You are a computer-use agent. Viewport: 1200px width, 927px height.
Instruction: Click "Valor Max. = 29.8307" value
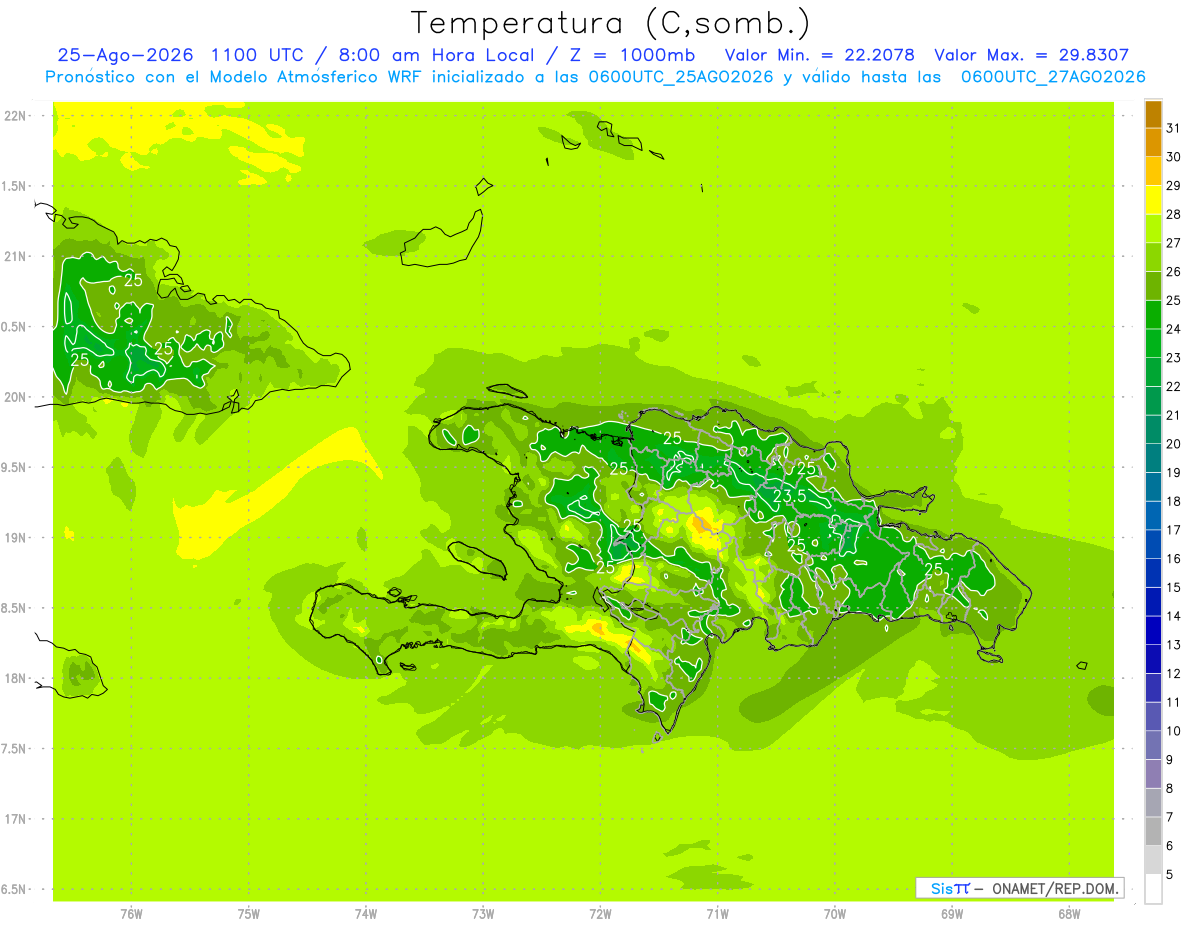(1032, 55)
